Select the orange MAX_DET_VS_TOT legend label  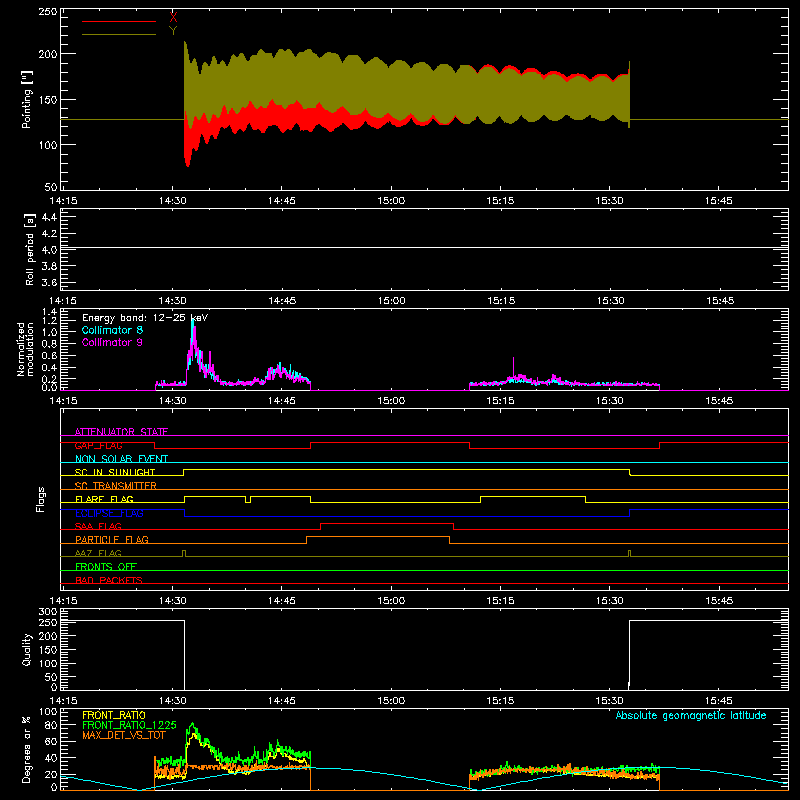124,735
